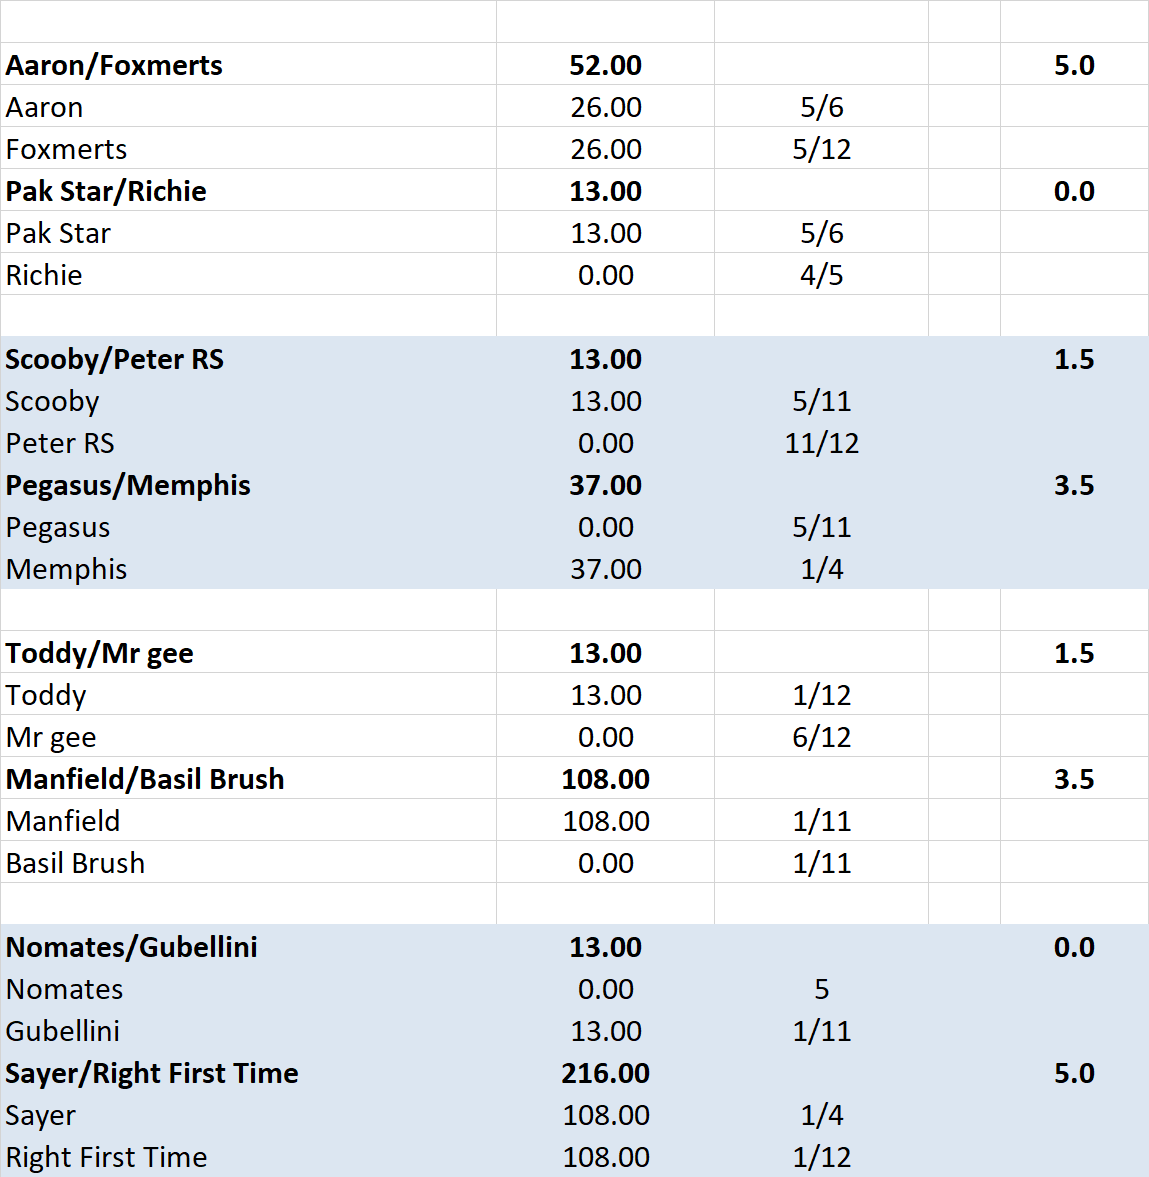Select the Aaron/Foxmerts team name cell

point(114,65)
